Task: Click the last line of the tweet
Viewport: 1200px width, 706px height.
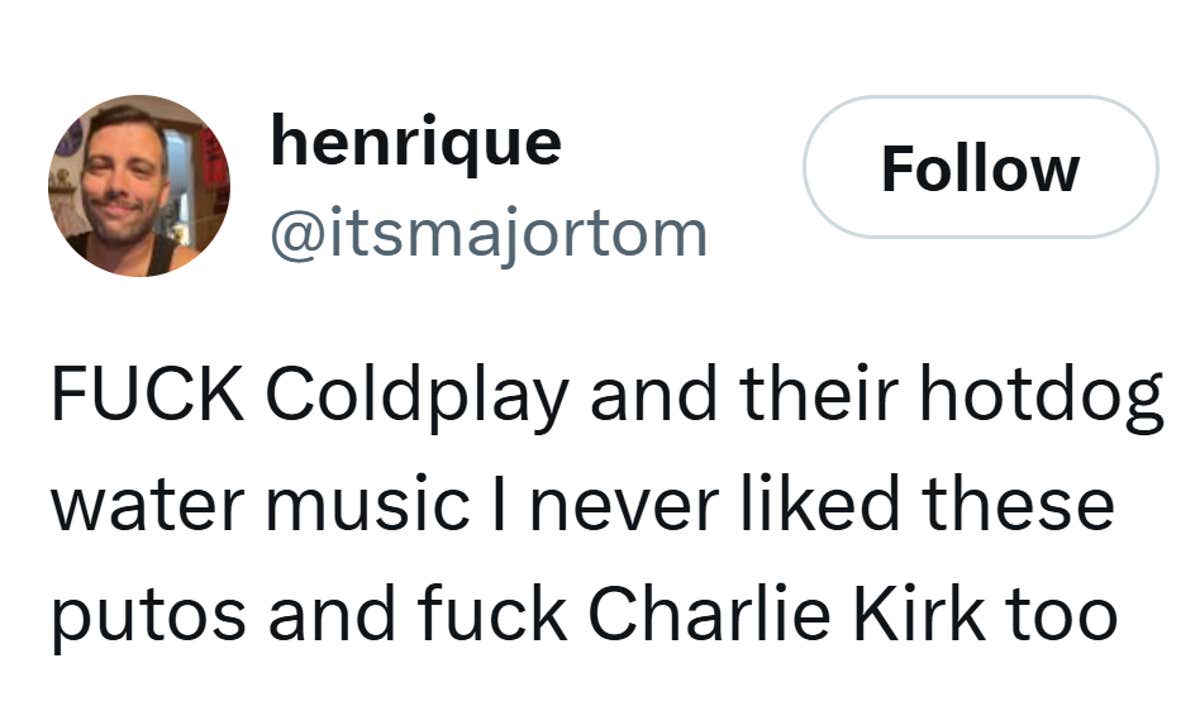Action: pyautogui.click(x=587, y=614)
